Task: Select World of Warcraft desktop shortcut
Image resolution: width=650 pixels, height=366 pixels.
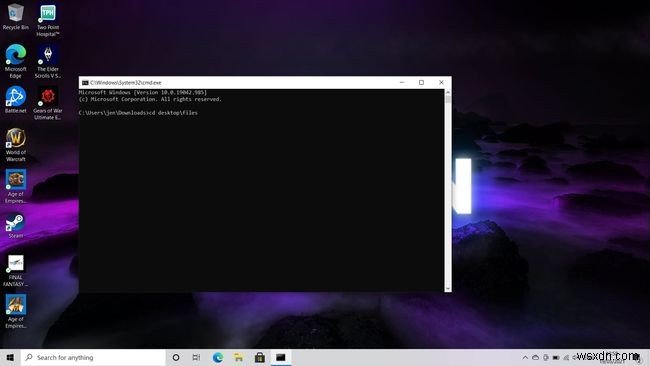Action: click(16, 145)
